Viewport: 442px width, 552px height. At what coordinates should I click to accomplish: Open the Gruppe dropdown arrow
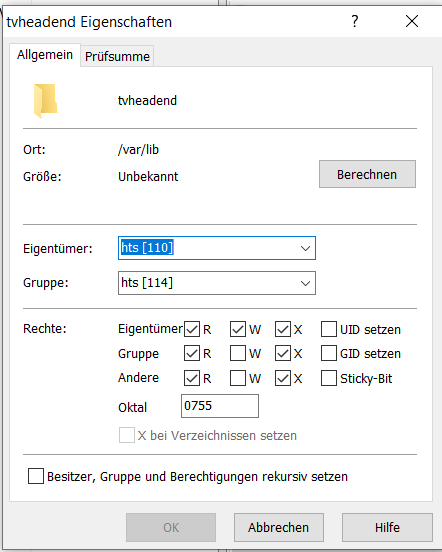[305, 283]
